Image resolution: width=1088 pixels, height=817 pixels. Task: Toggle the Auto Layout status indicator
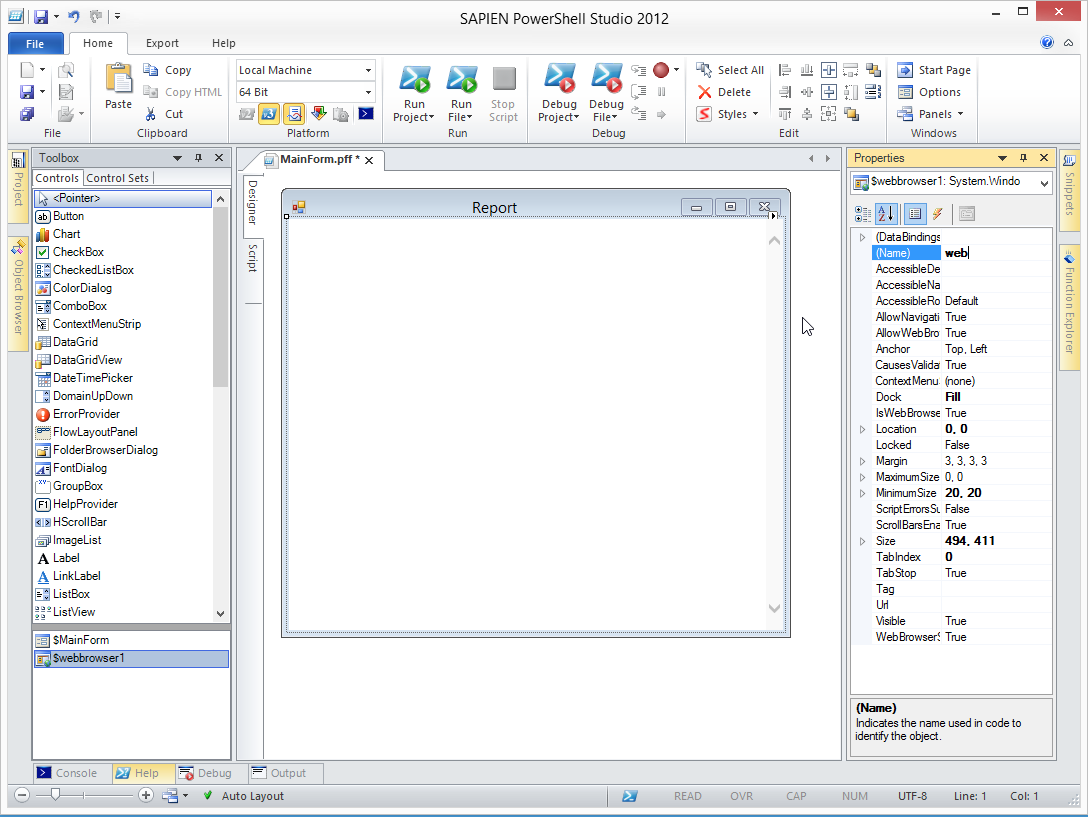click(x=243, y=796)
